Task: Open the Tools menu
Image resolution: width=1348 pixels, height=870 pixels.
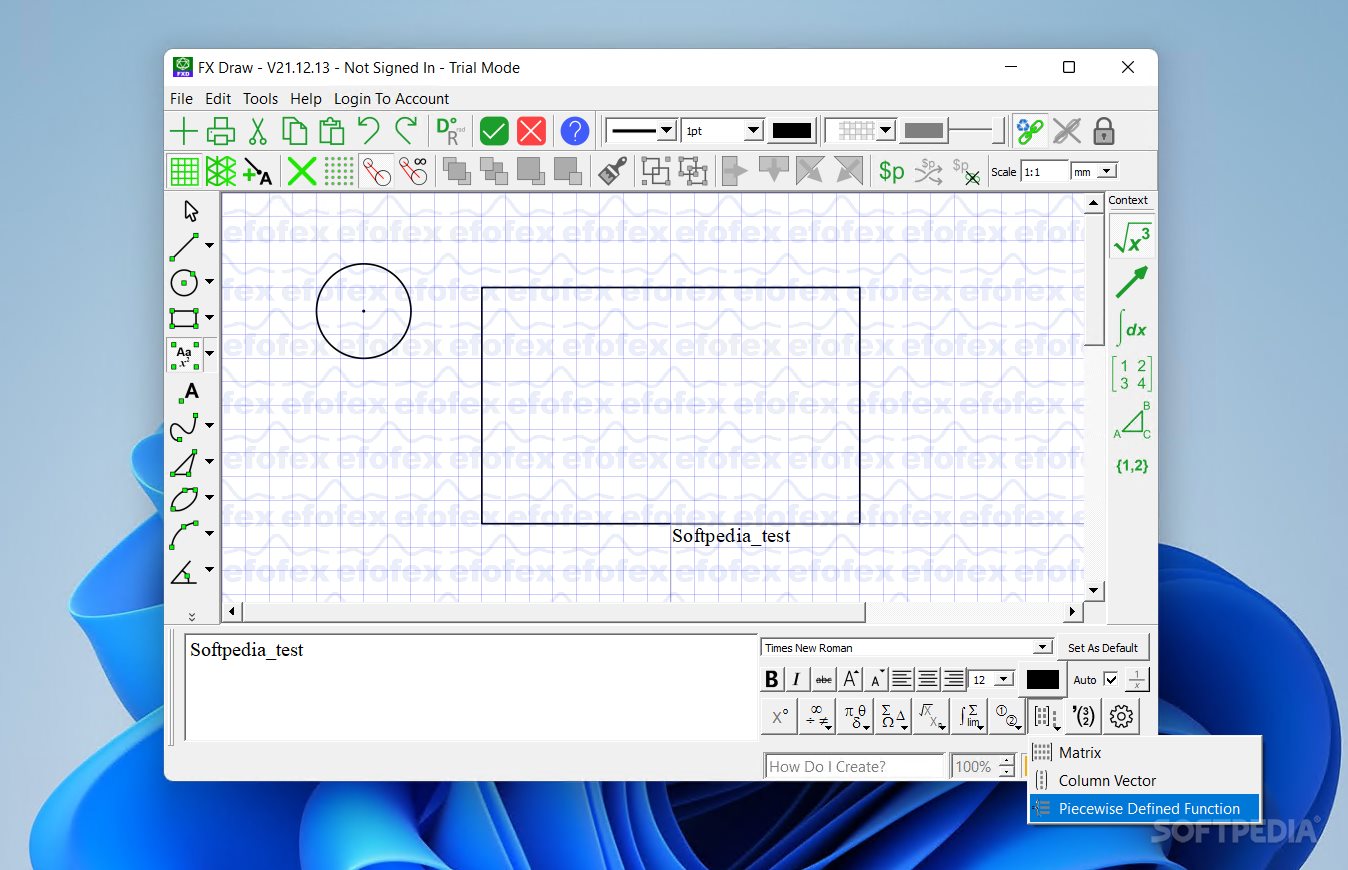Action: pyautogui.click(x=260, y=99)
